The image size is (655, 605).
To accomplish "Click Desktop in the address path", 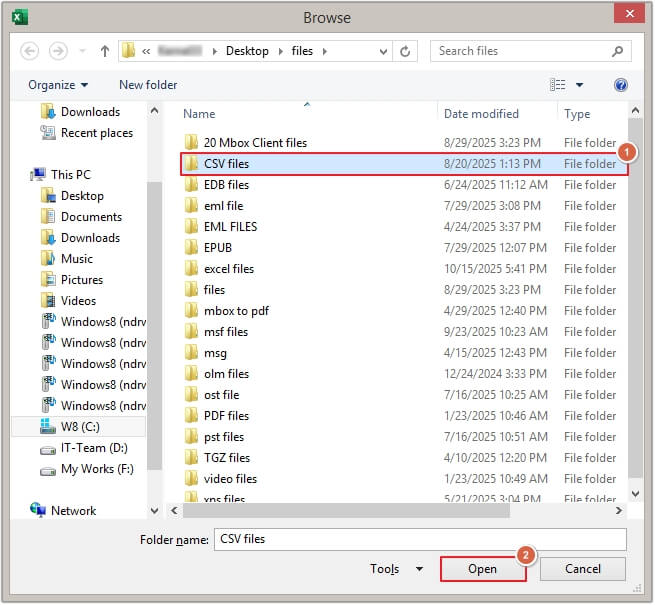I will coord(247,51).
